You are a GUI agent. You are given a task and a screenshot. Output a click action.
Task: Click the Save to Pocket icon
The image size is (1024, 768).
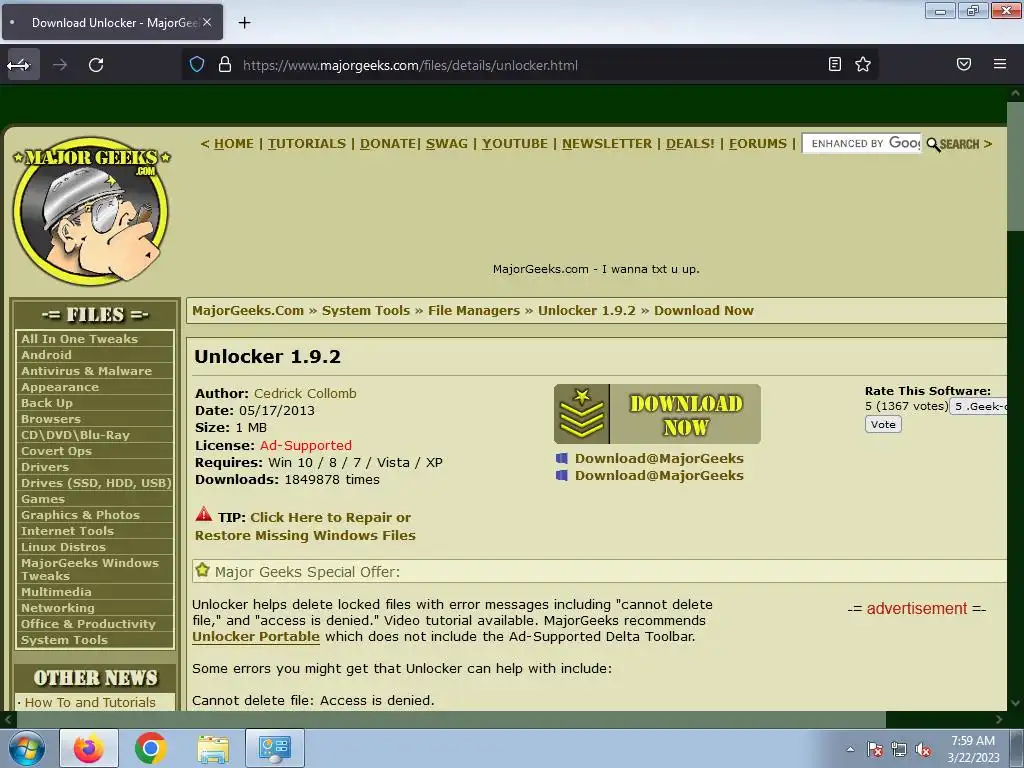click(963, 64)
